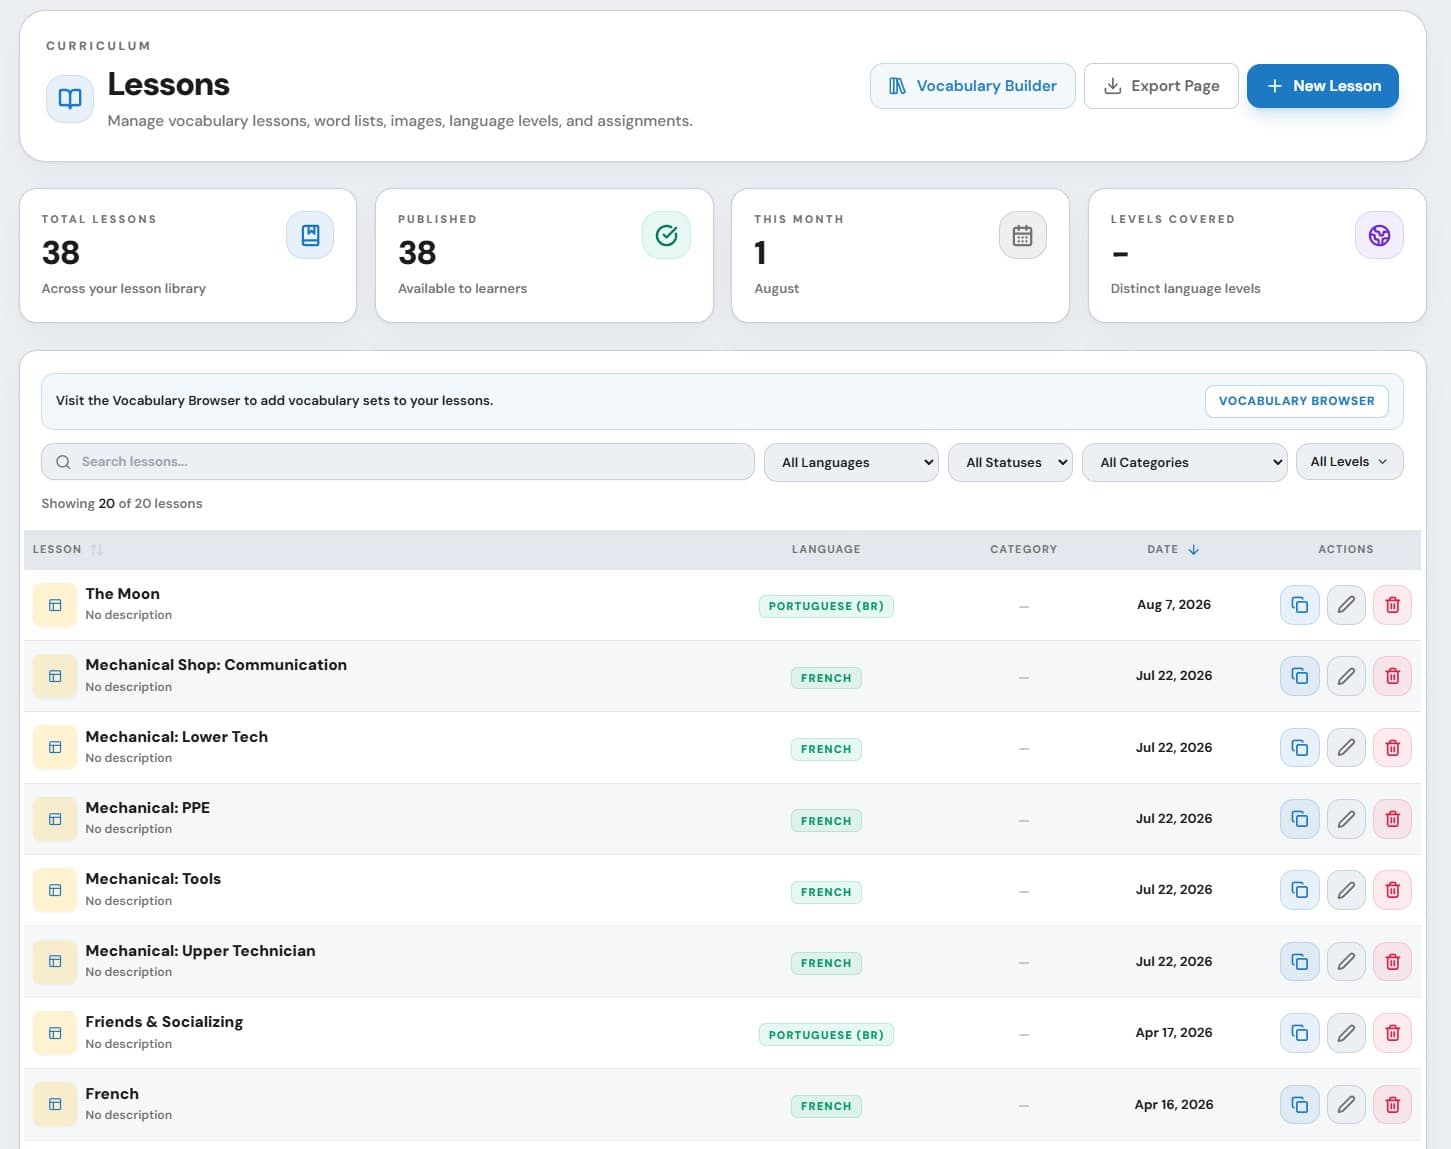Delete the French lesson

click(x=1392, y=1105)
